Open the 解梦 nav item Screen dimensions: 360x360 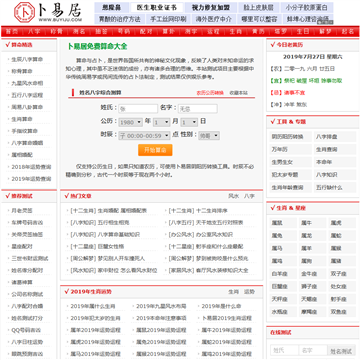pos(325,32)
